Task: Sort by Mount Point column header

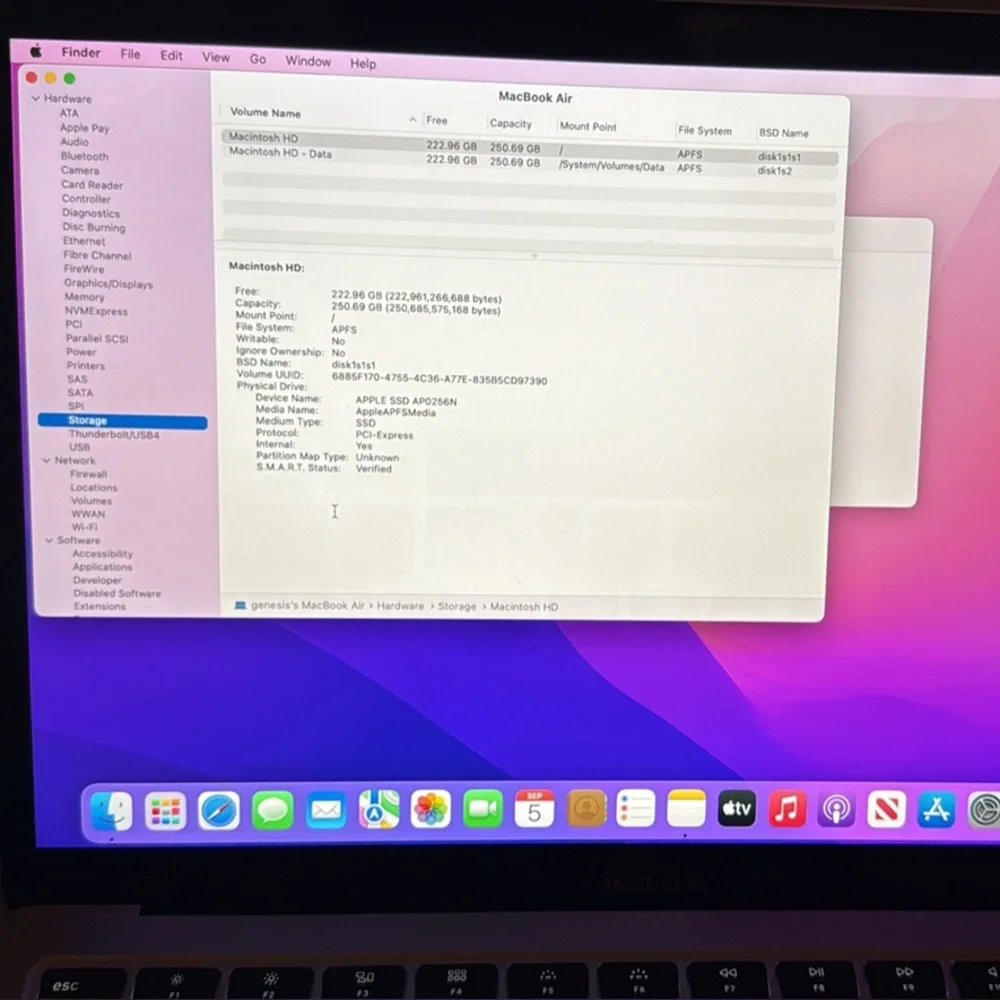Action: click(x=588, y=126)
